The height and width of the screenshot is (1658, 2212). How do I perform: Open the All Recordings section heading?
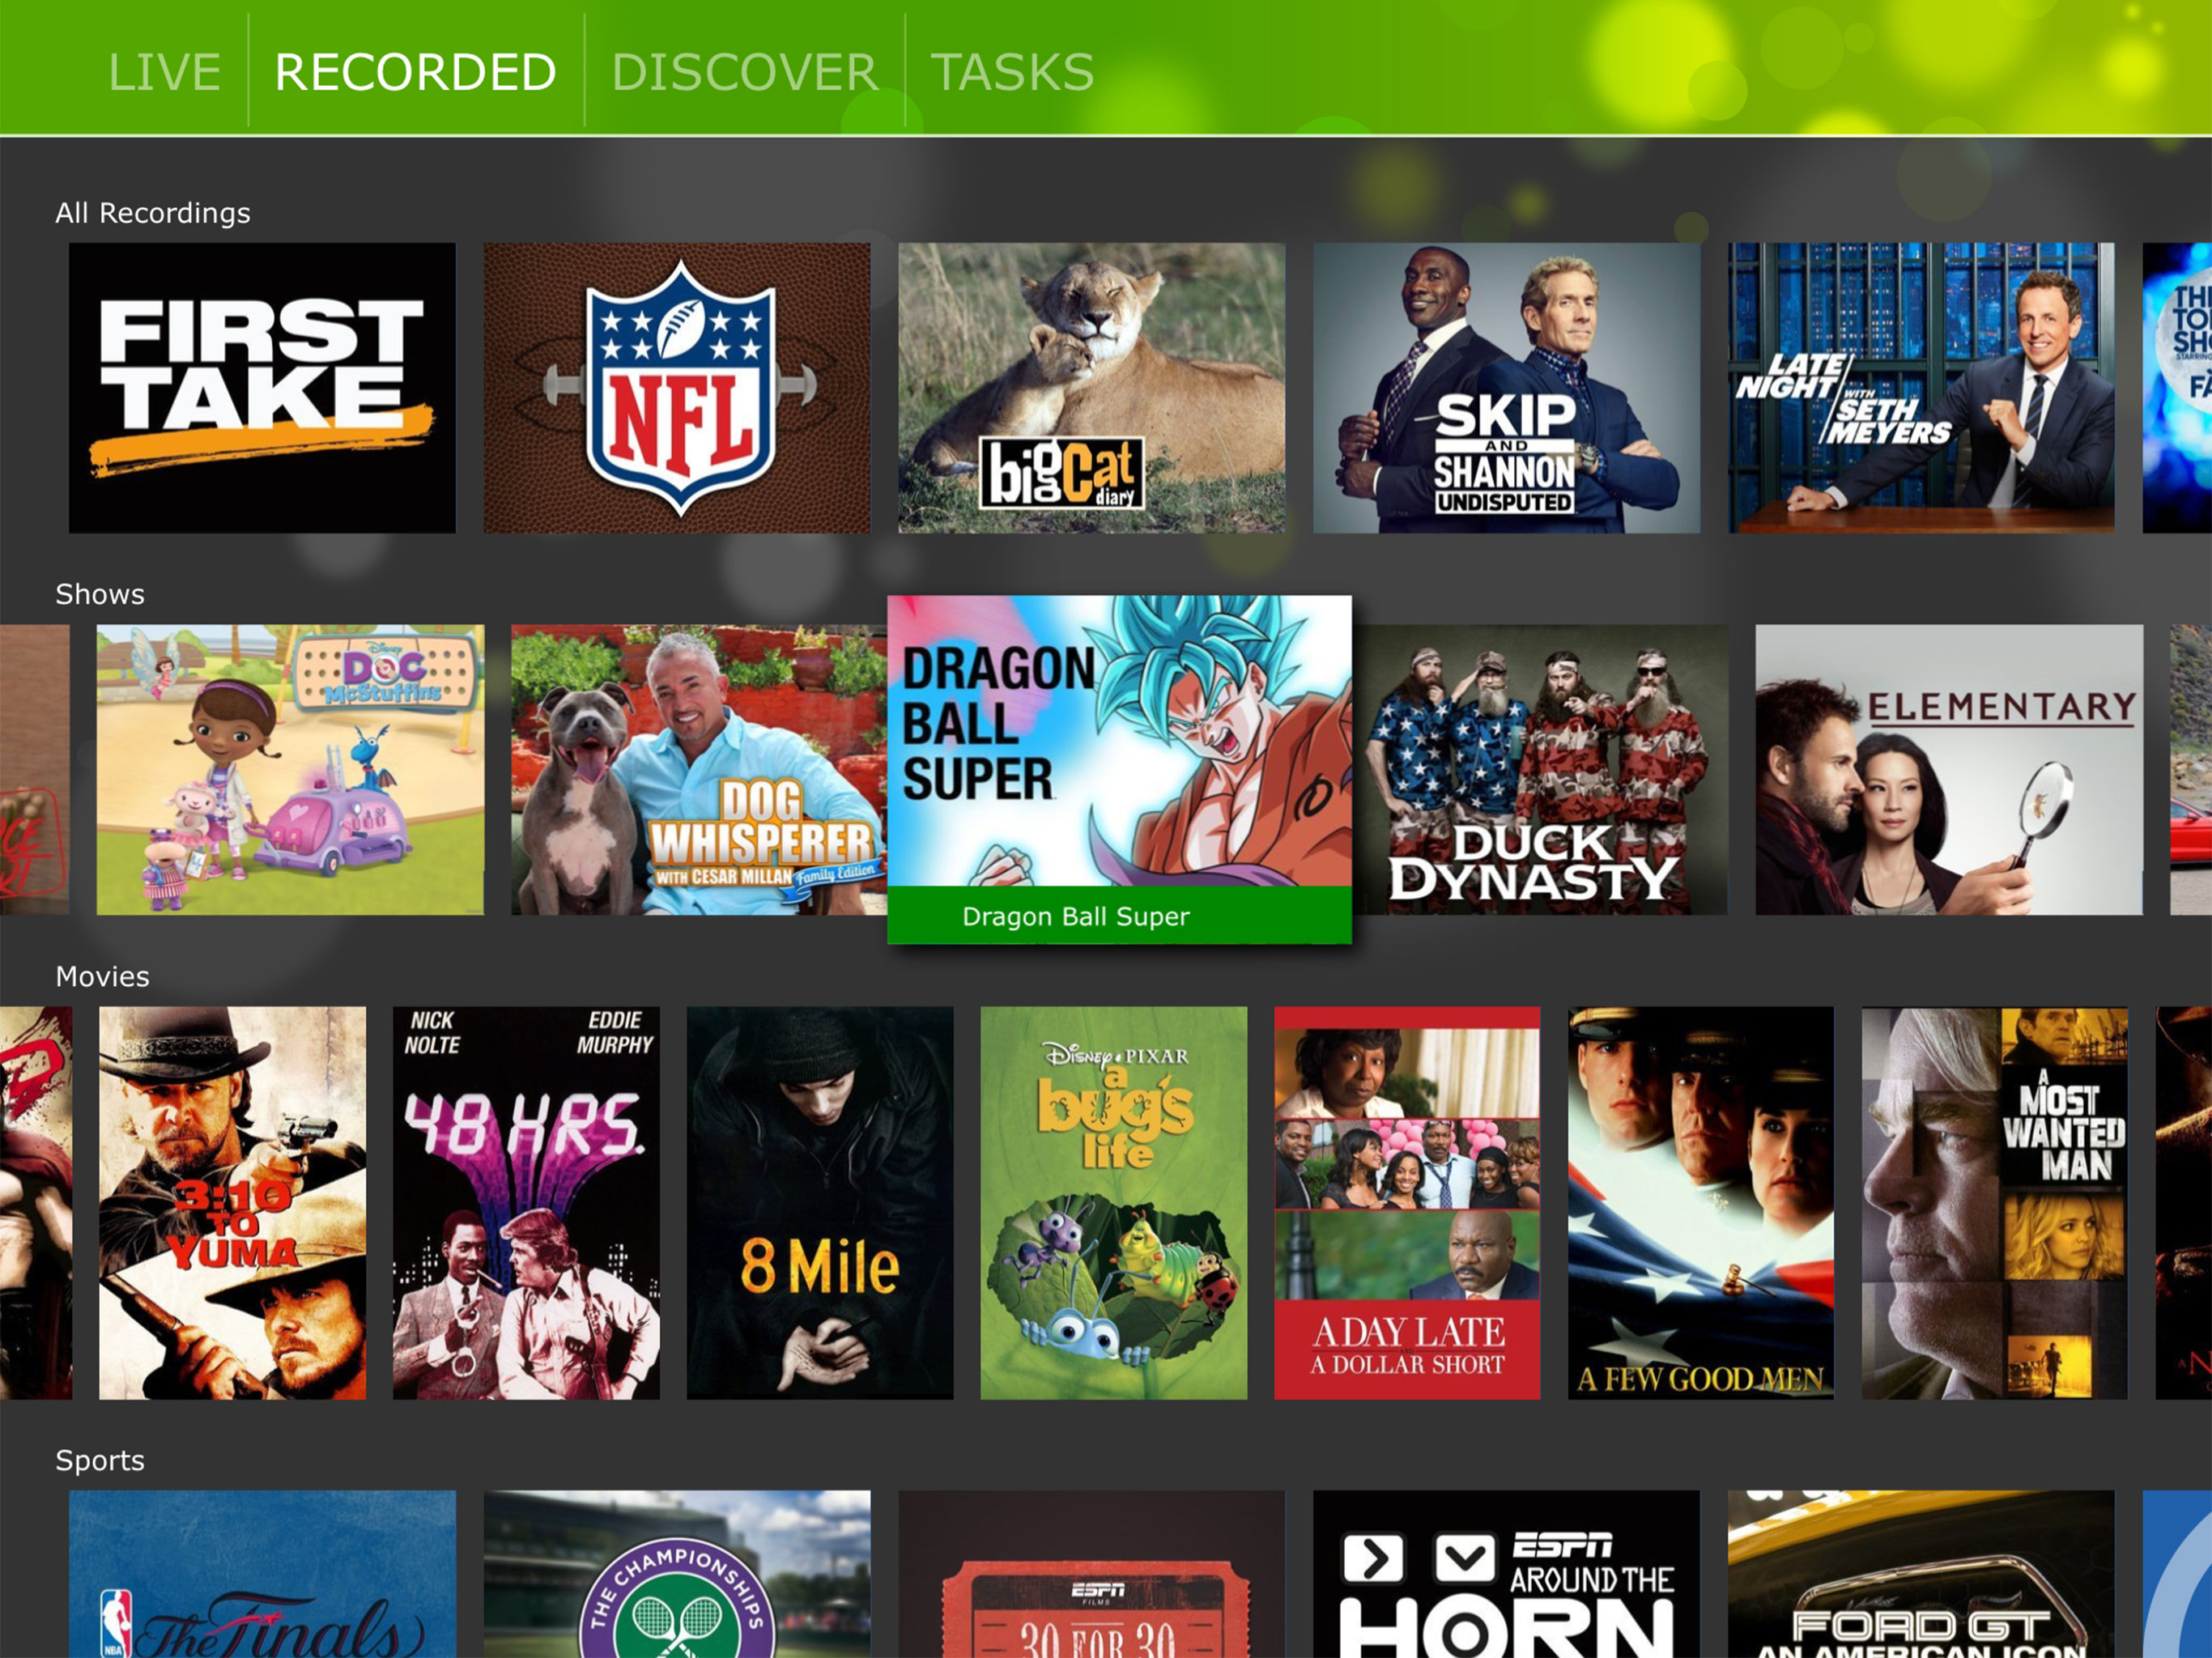click(x=153, y=213)
